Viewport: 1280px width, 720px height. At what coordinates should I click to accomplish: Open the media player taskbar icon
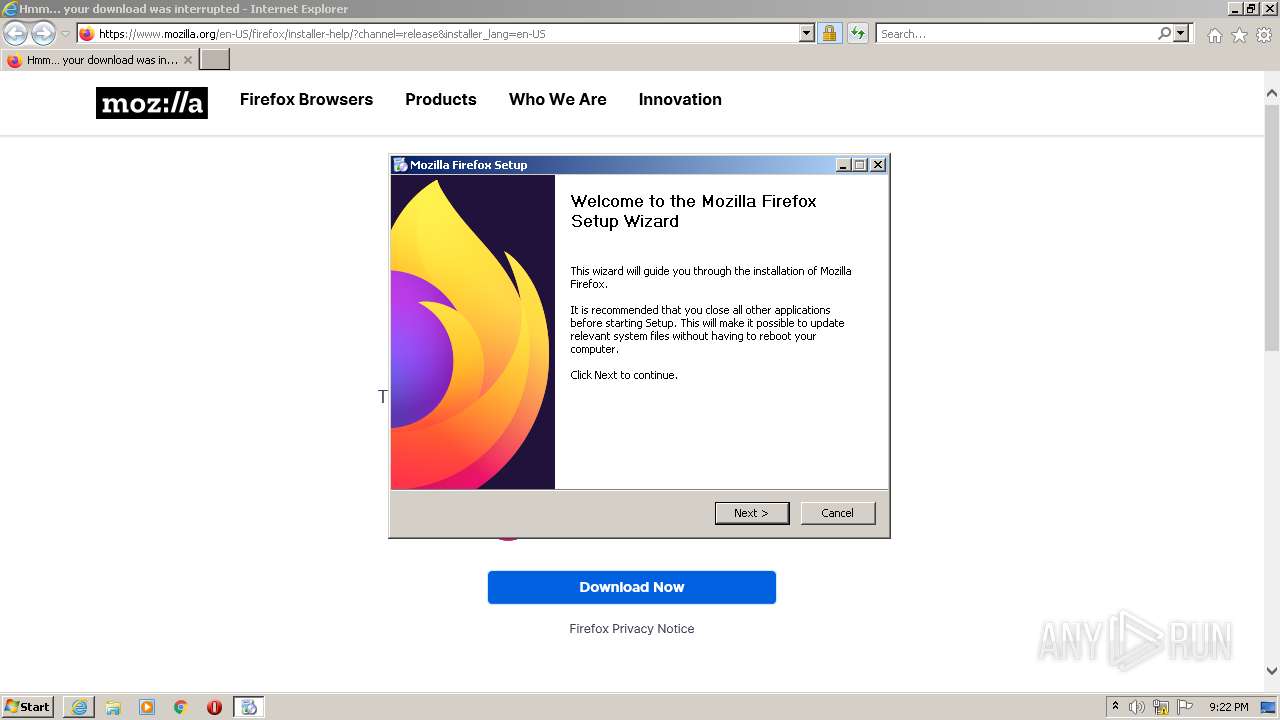[147, 707]
